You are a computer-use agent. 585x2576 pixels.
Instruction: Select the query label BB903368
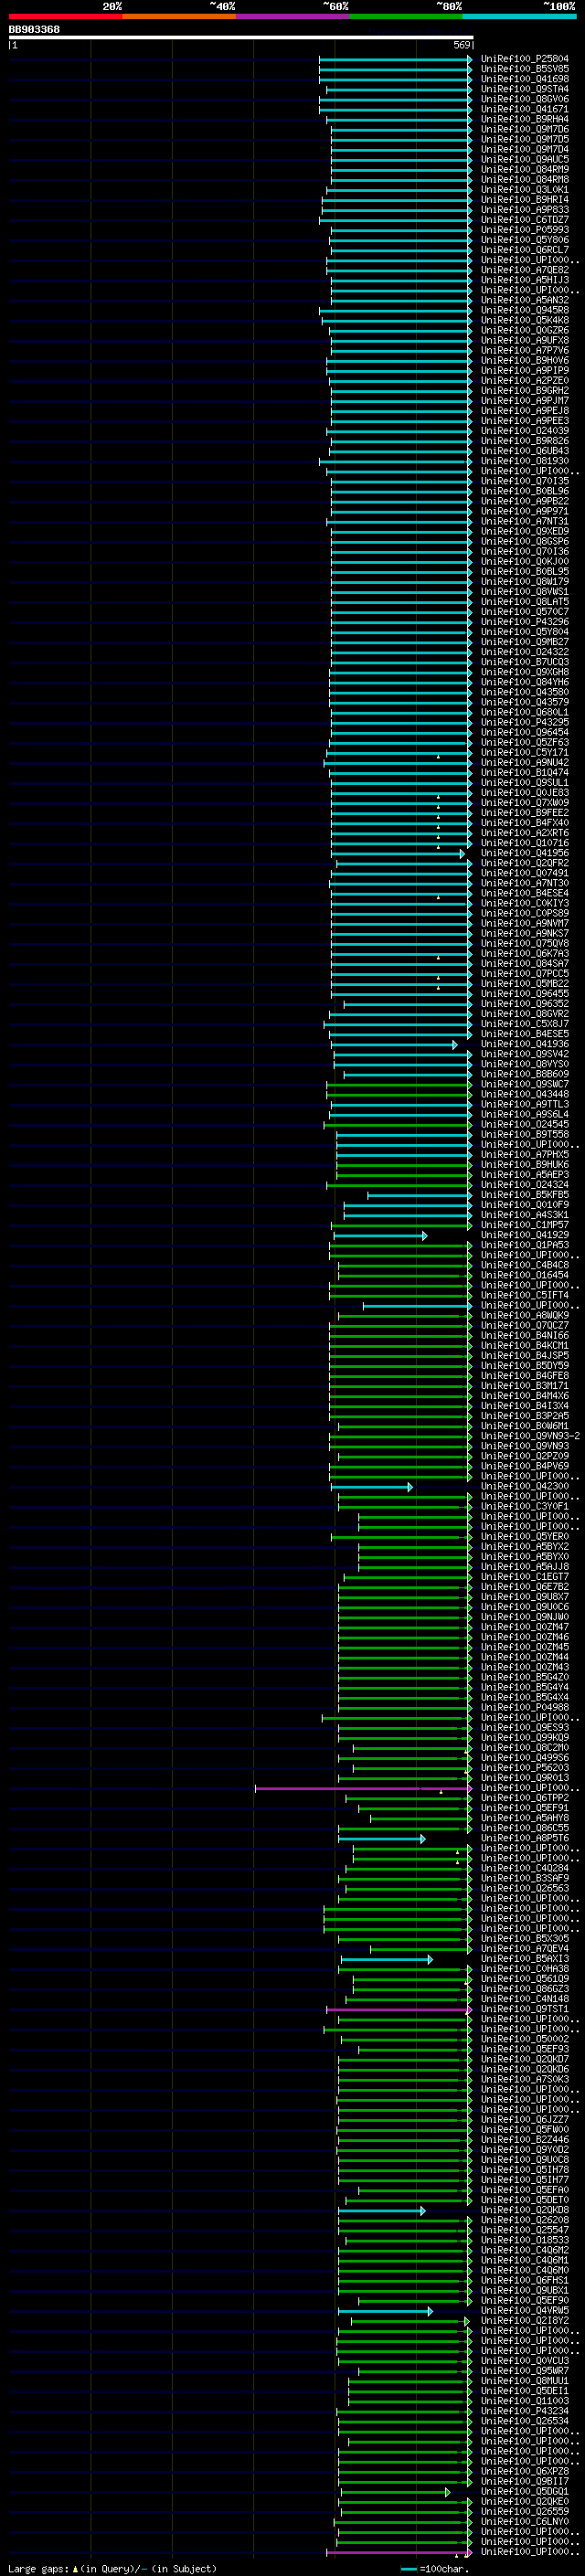tap(34, 30)
